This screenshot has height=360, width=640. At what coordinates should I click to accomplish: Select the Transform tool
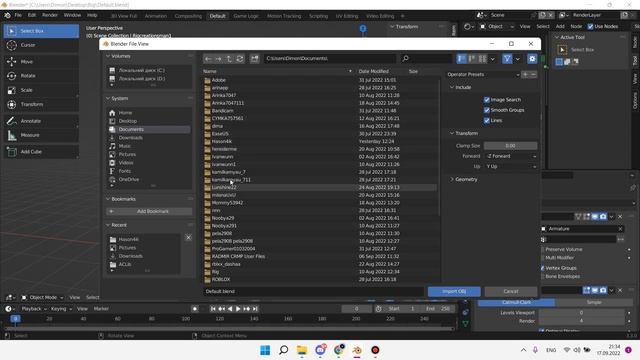41,104
